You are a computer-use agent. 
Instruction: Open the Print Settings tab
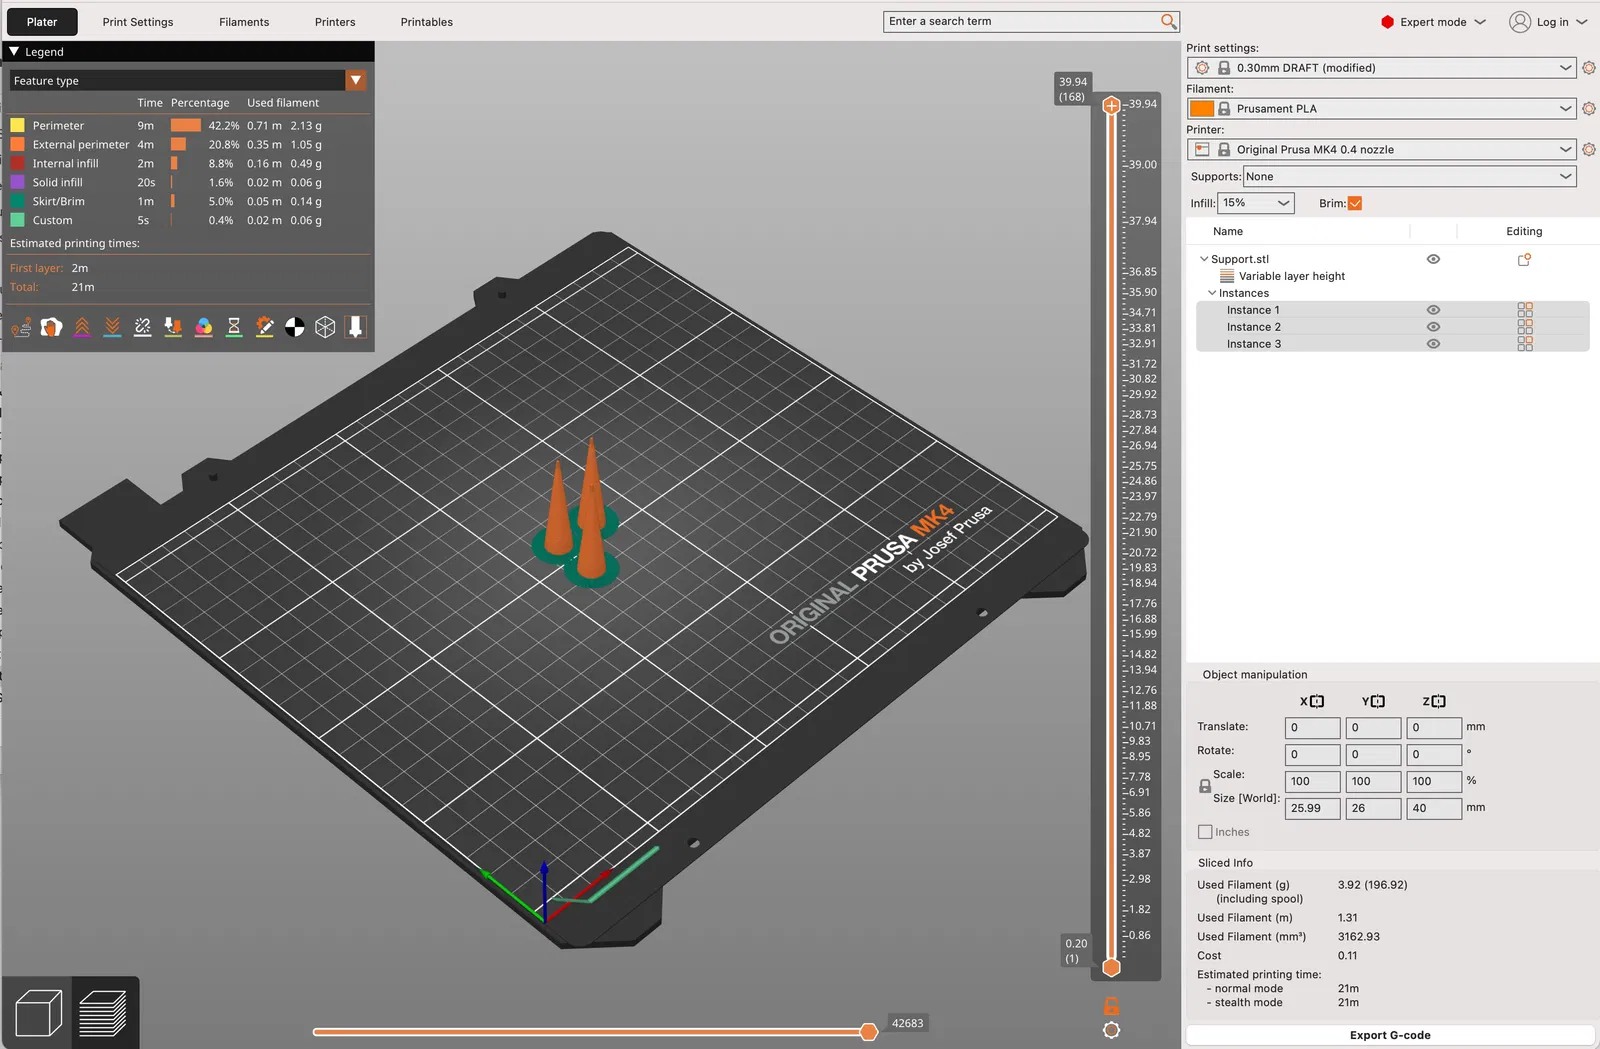(138, 22)
